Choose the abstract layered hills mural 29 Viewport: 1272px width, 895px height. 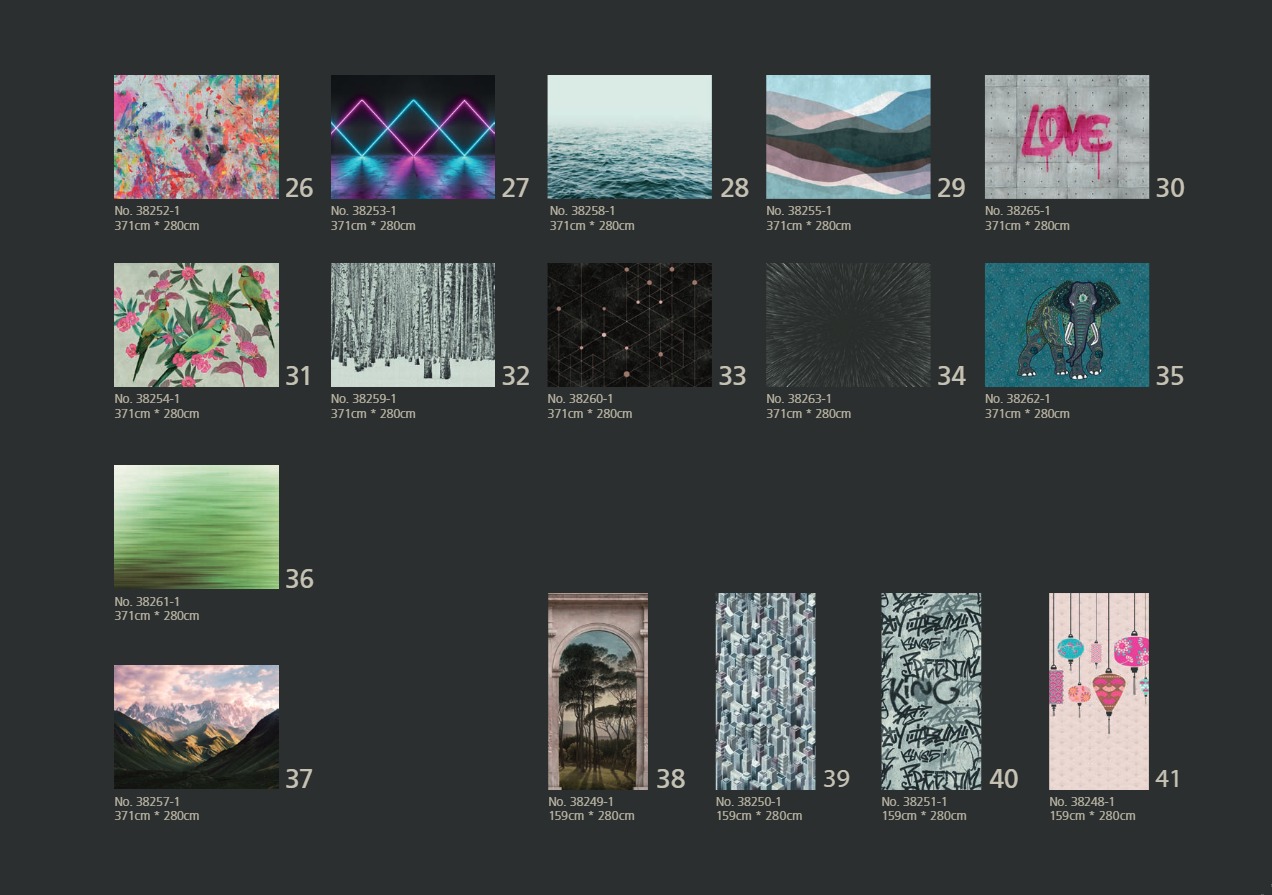[x=848, y=137]
